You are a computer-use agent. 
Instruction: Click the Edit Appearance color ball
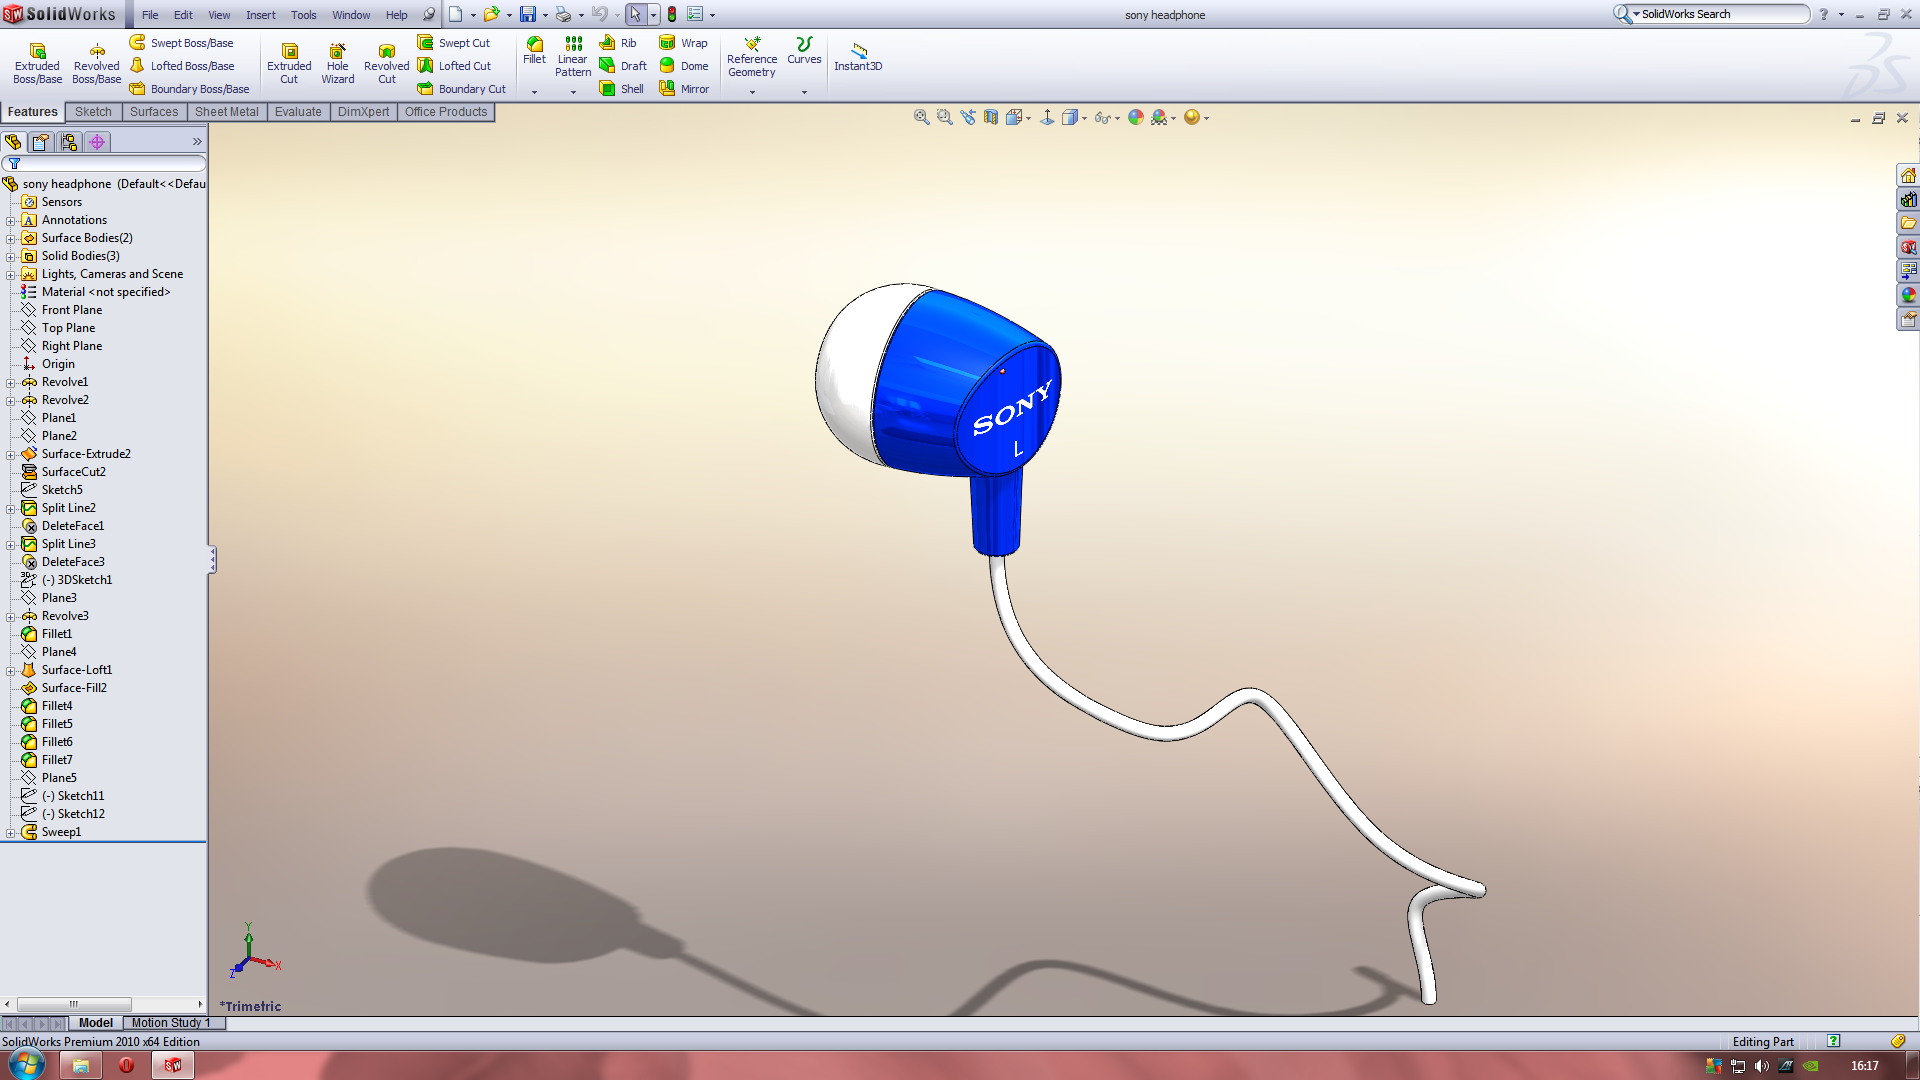[x=1135, y=117]
